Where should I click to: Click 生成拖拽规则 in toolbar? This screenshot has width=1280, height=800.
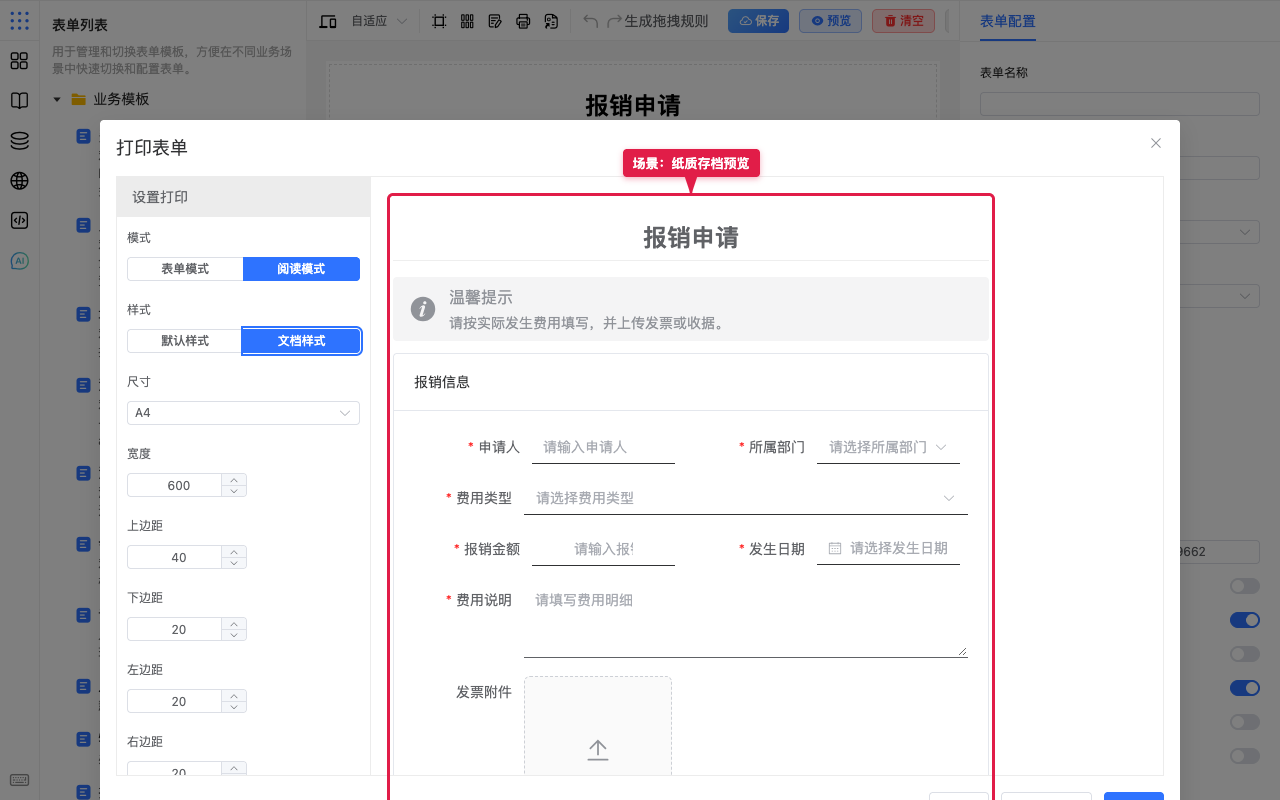pyautogui.click(x=666, y=21)
